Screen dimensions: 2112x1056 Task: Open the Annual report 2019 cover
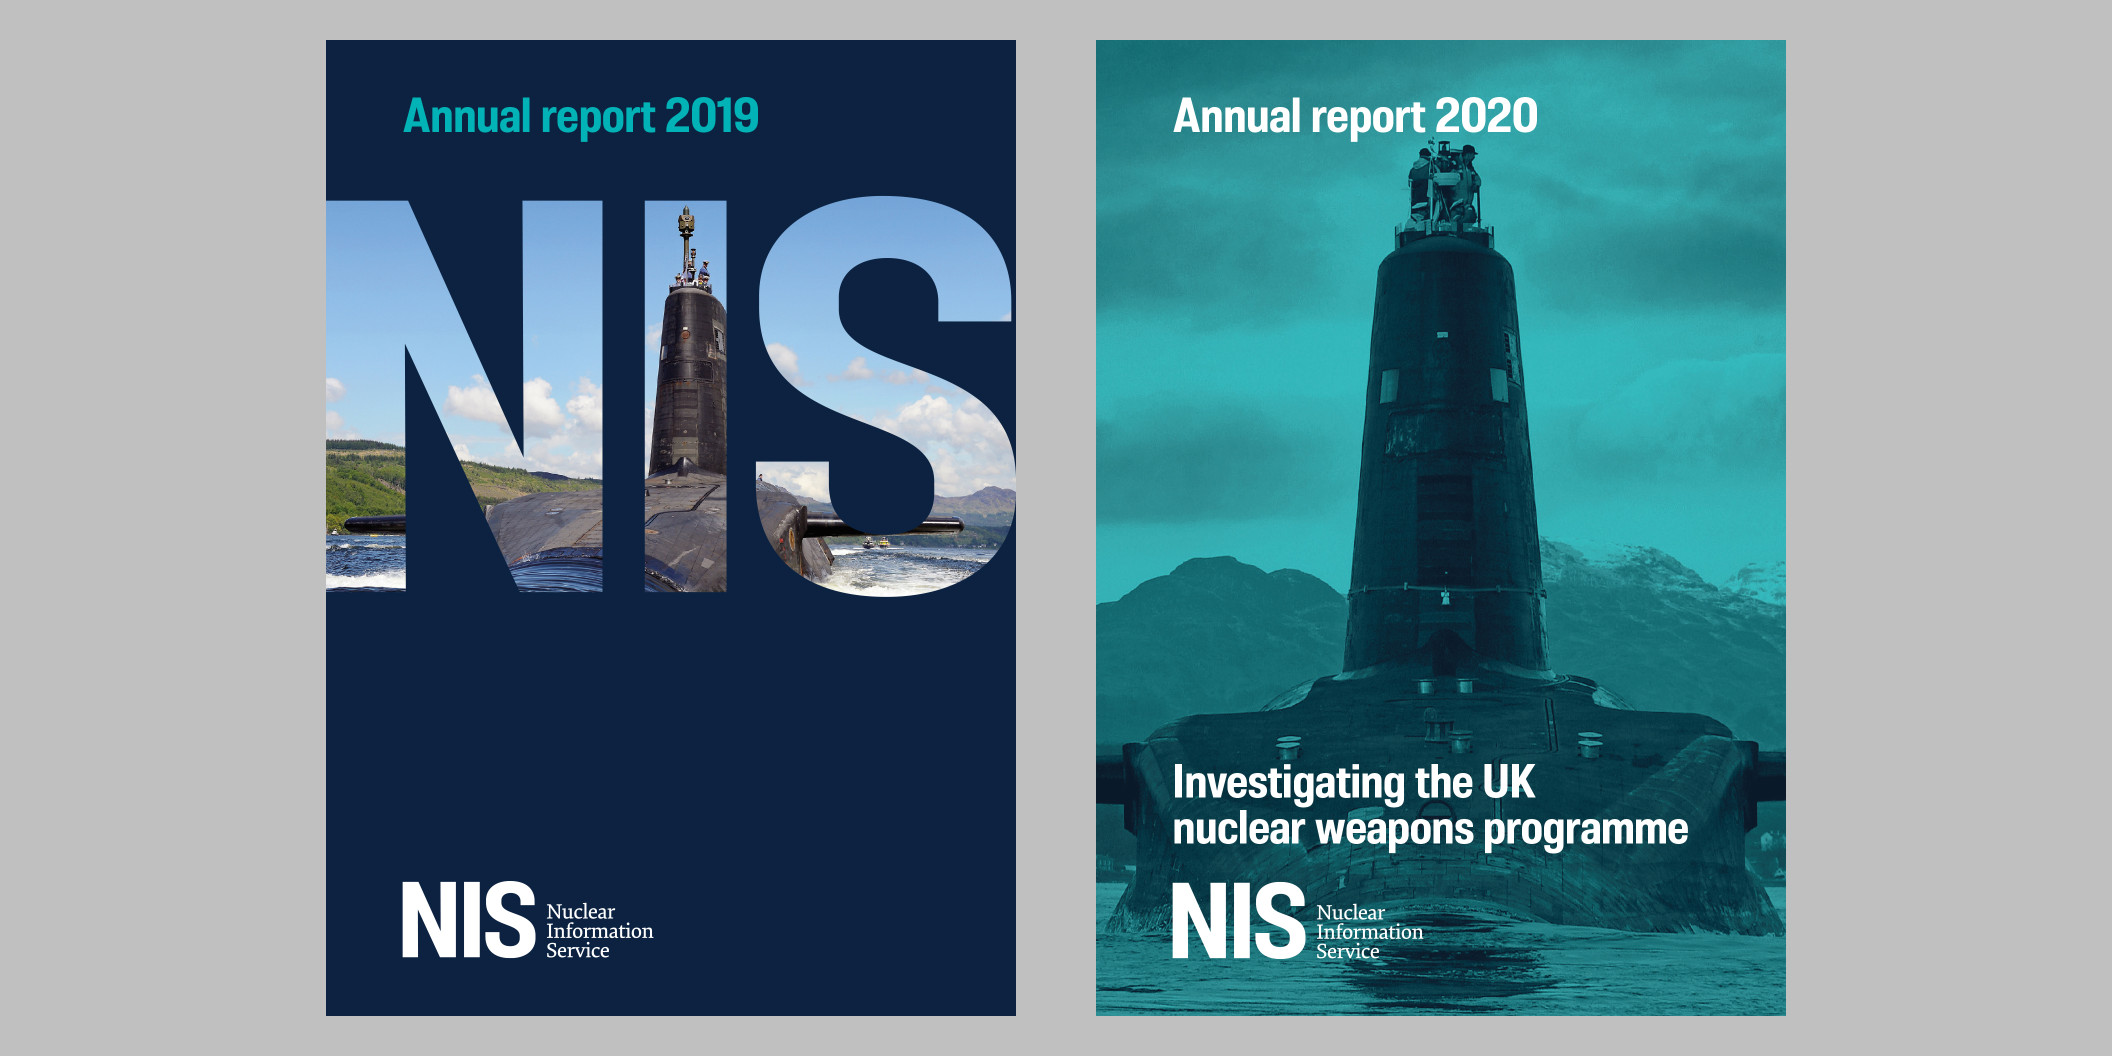click(x=671, y=528)
